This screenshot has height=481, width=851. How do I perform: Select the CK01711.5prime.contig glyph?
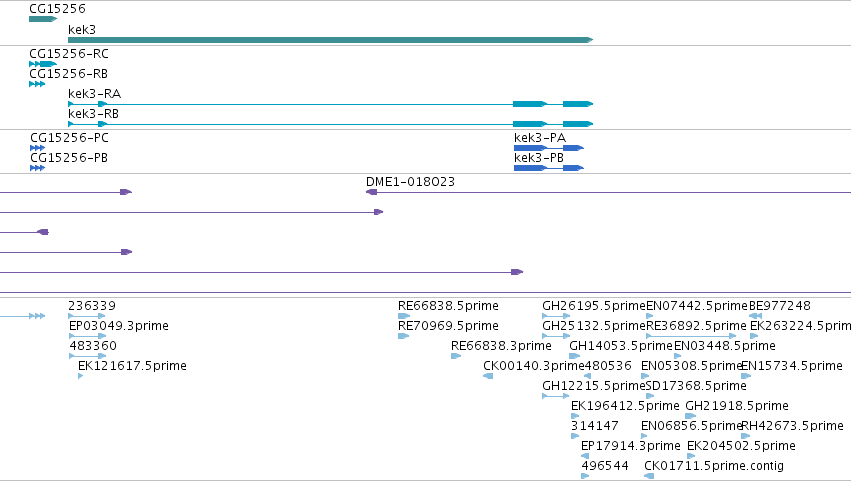coord(649,477)
